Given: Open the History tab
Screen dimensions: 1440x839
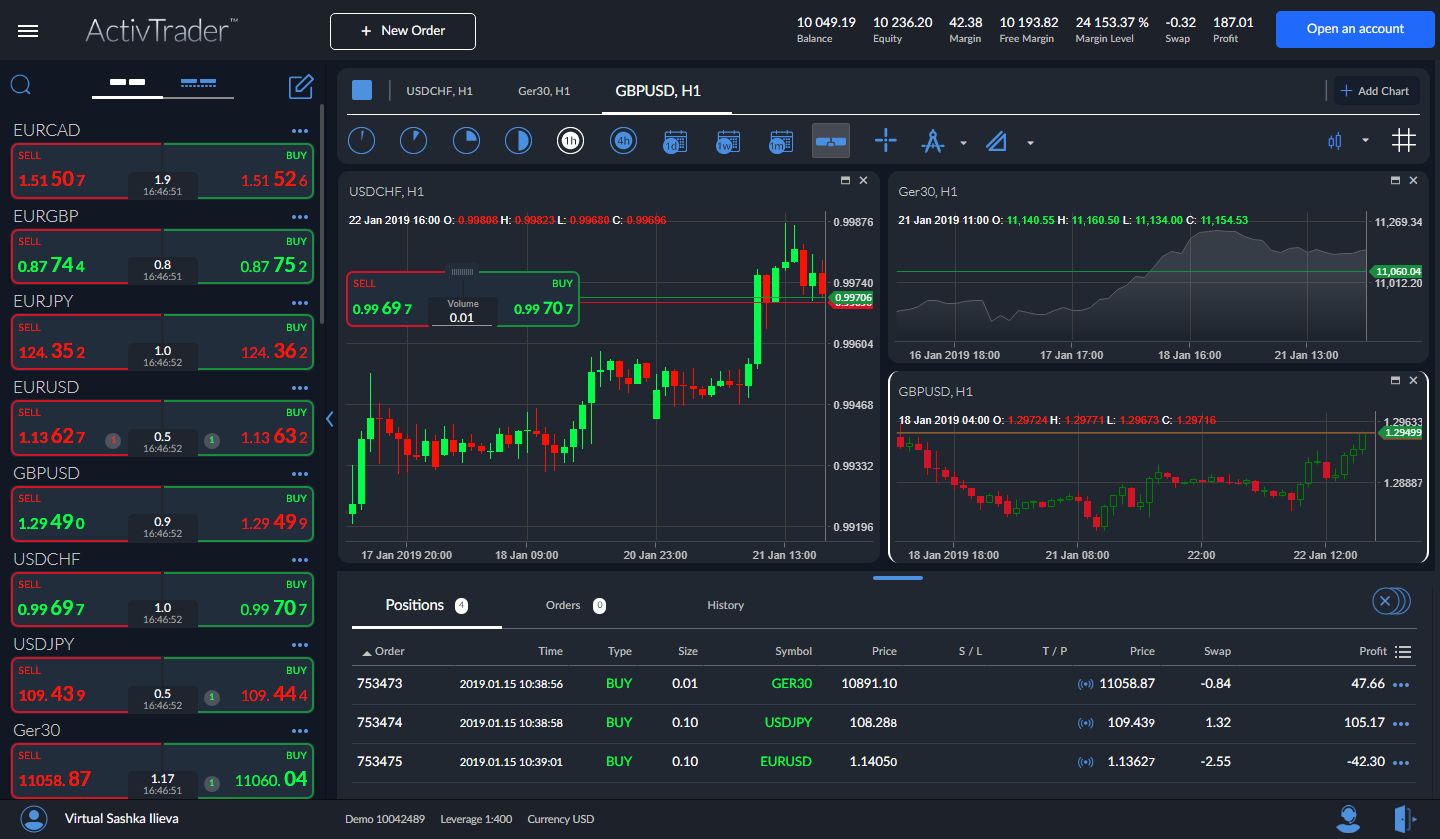Looking at the screenshot, I should coord(725,605).
